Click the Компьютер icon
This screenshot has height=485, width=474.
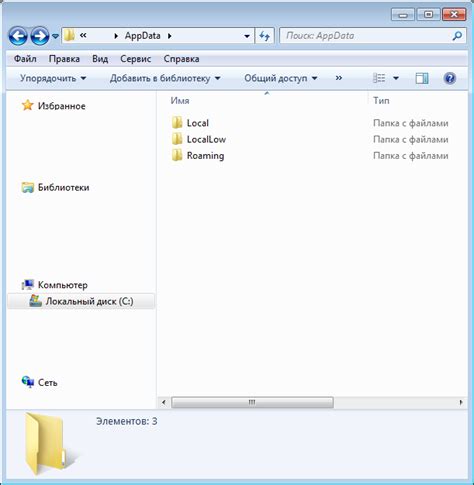[x=28, y=285]
